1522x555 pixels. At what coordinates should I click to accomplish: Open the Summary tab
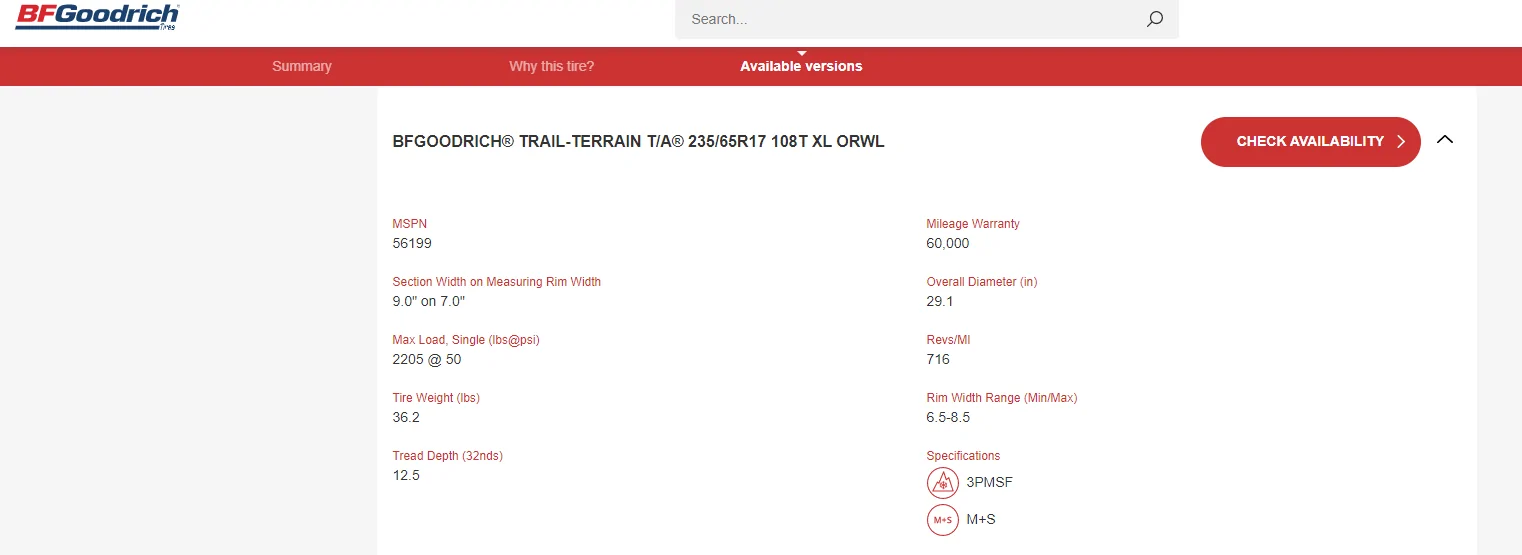(x=301, y=66)
